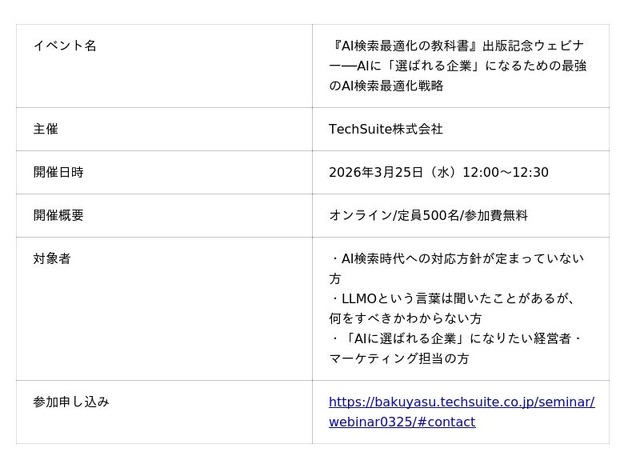Click the weekday marker （水）
The width and height of the screenshot is (640, 468).
pyautogui.click(x=443, y=172)
